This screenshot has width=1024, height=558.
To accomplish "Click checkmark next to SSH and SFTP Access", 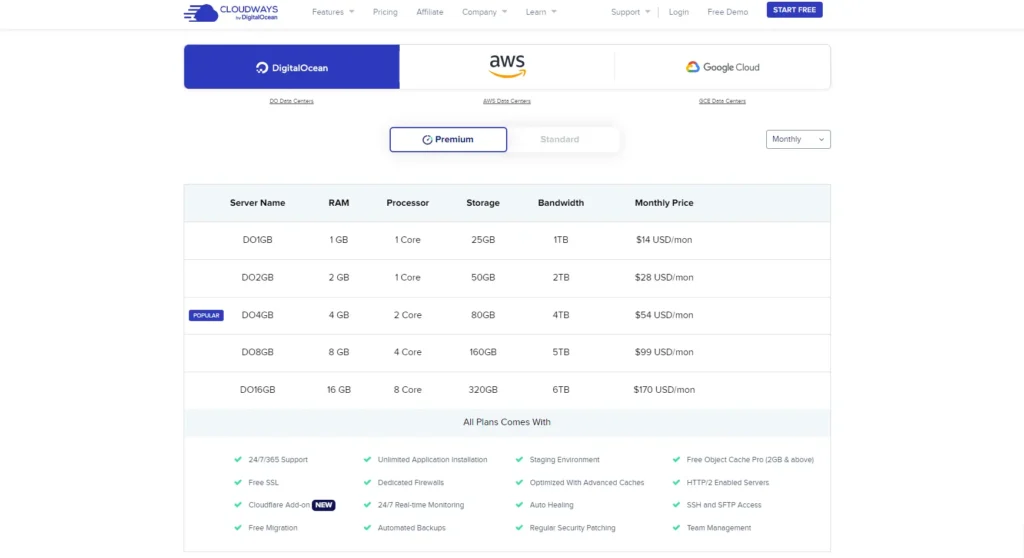I will point(676,504).
